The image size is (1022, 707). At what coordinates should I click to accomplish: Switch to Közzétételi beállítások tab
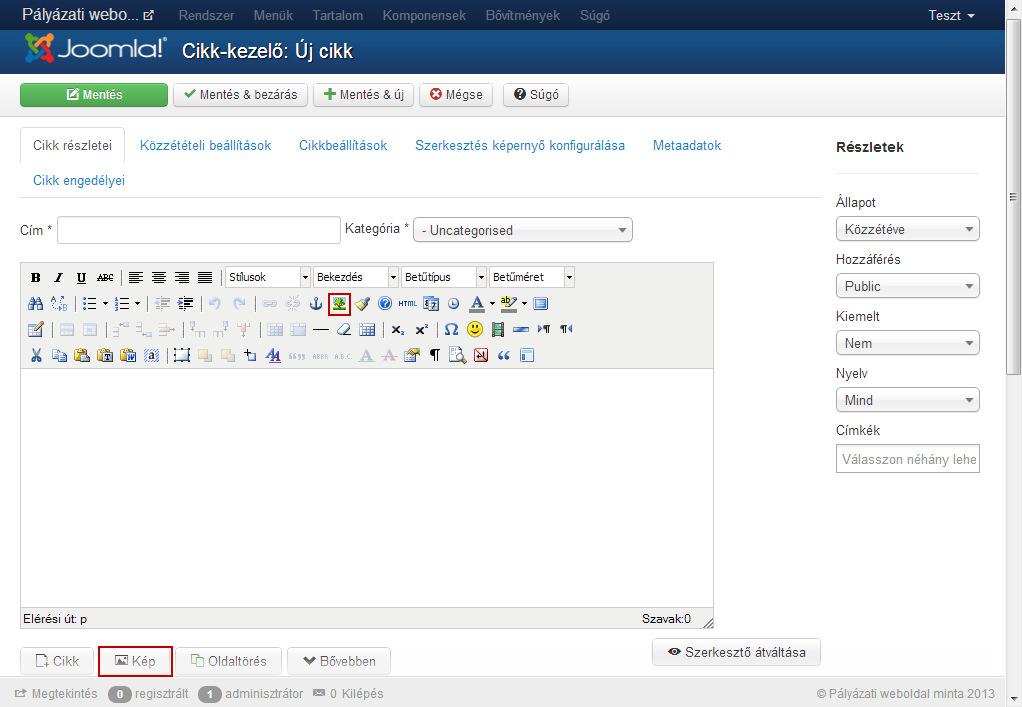[205, 145]
